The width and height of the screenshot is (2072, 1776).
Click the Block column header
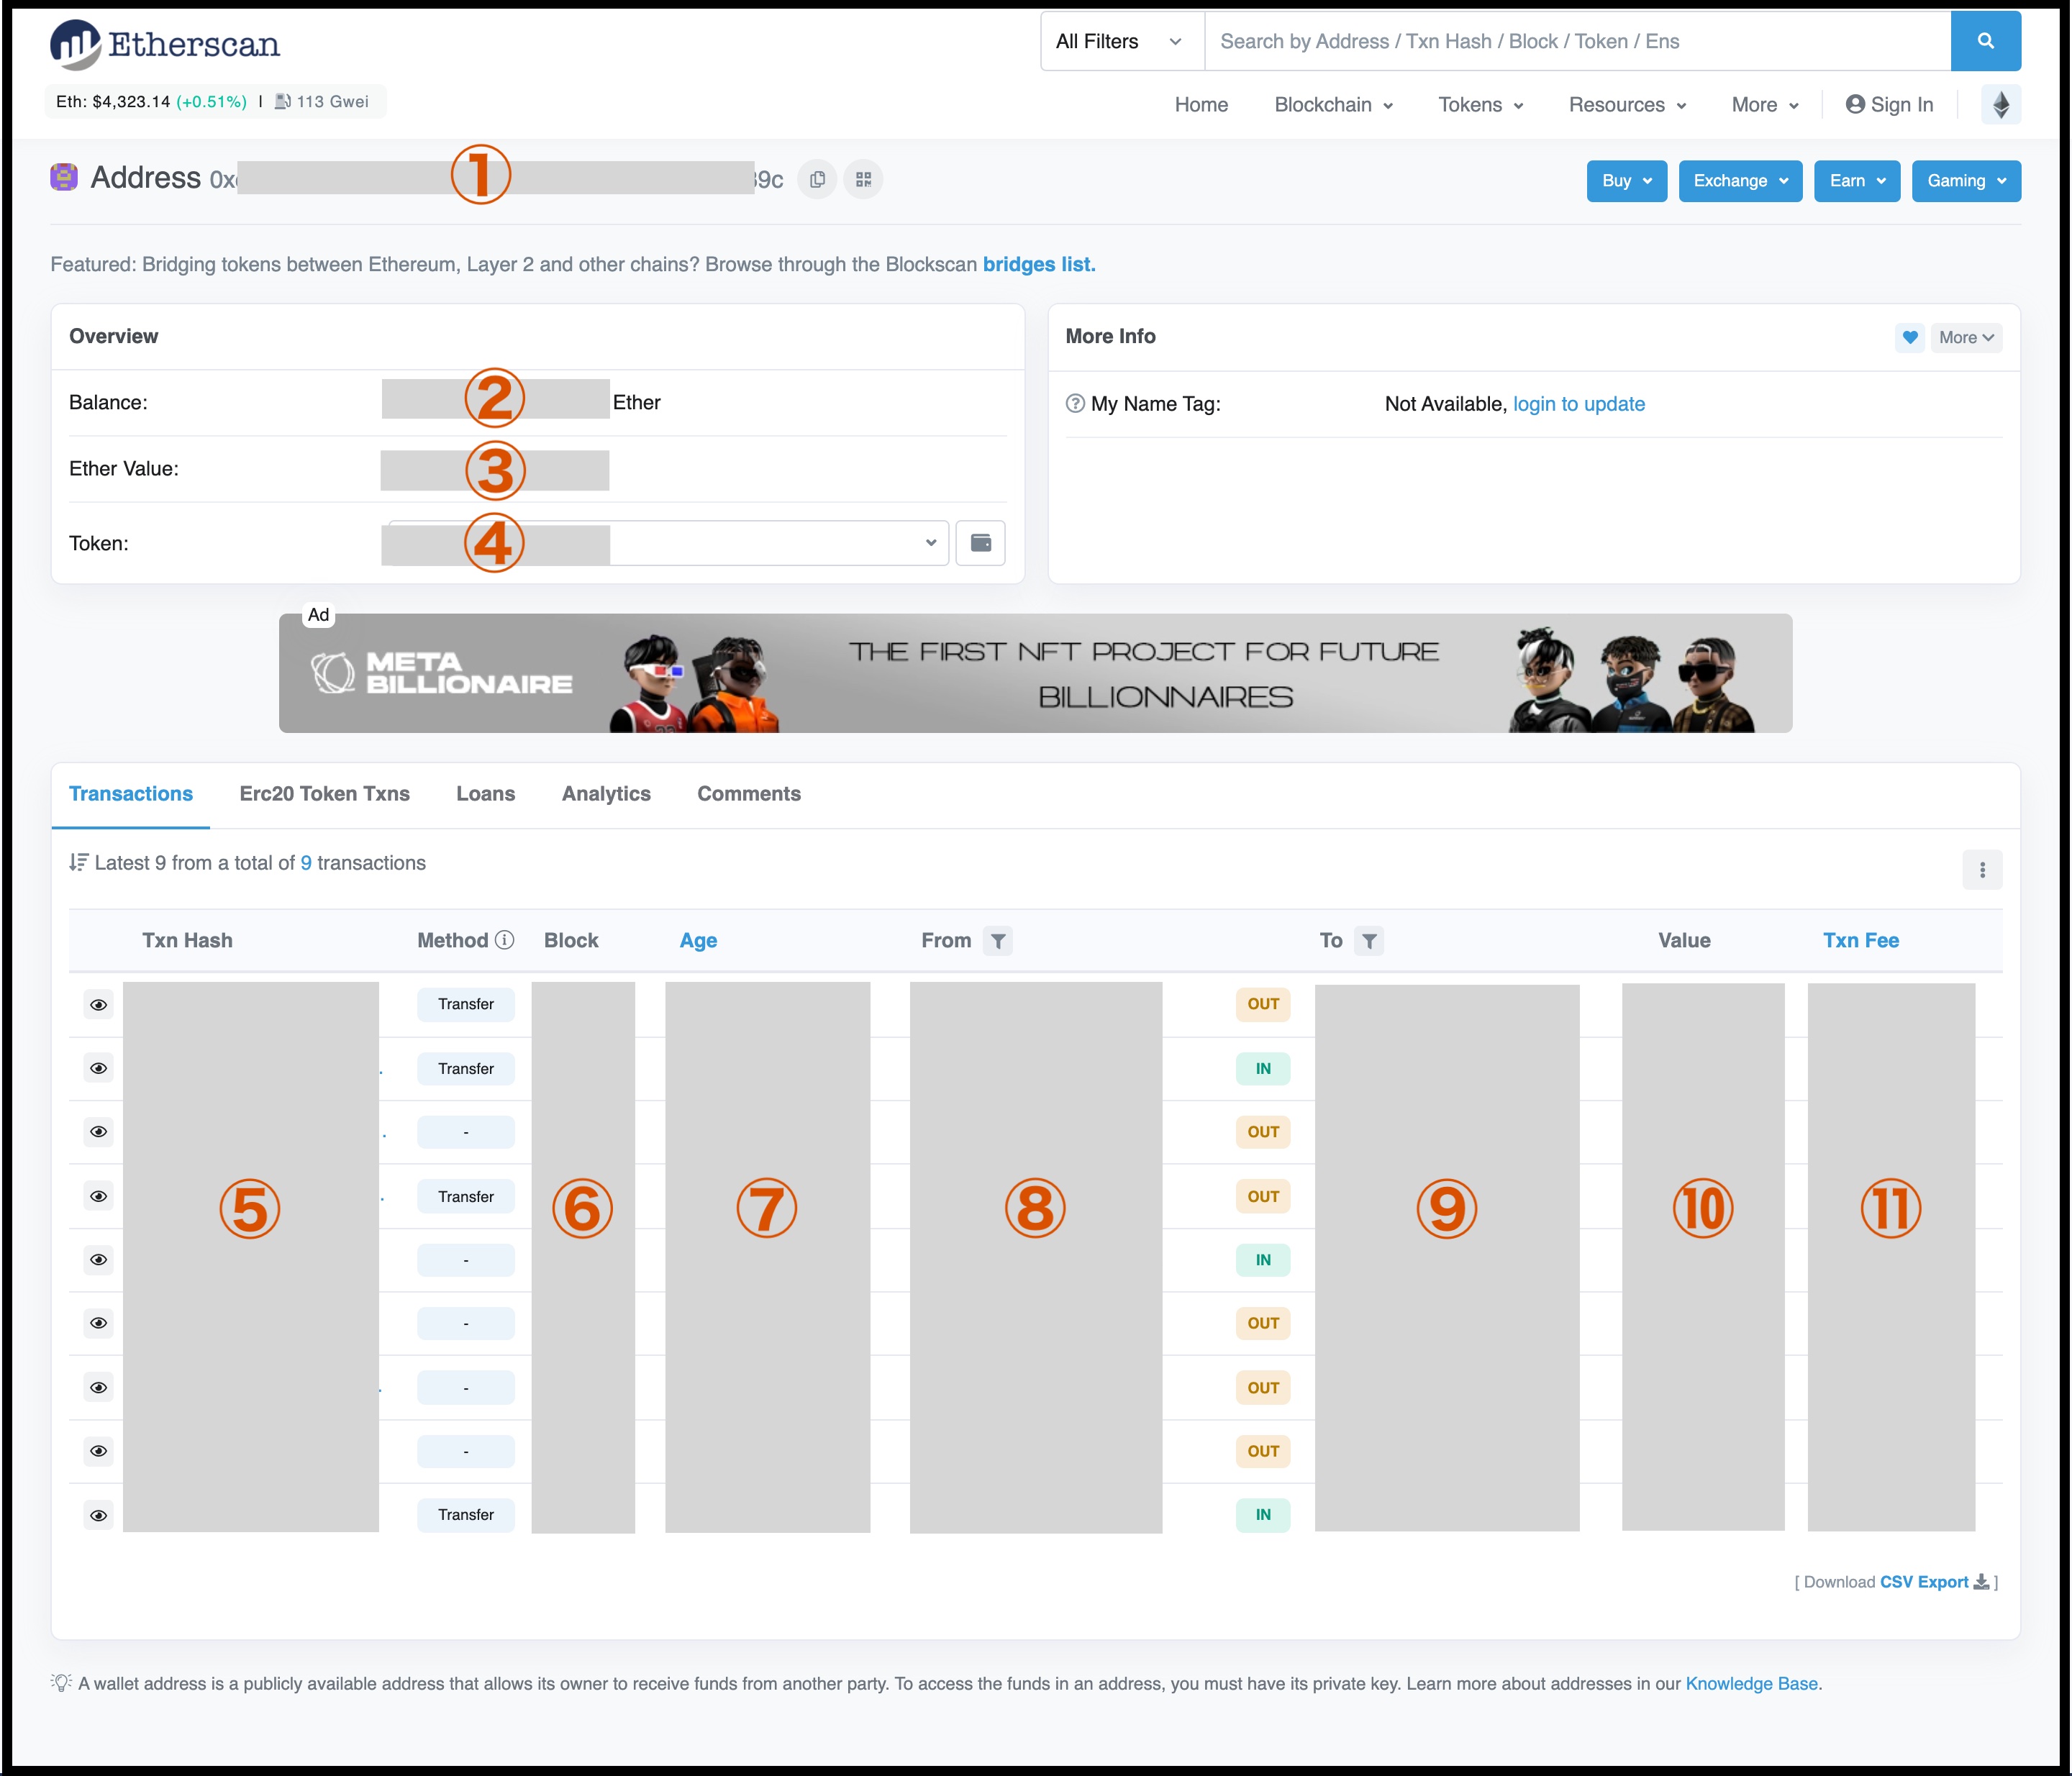(571, 940)
